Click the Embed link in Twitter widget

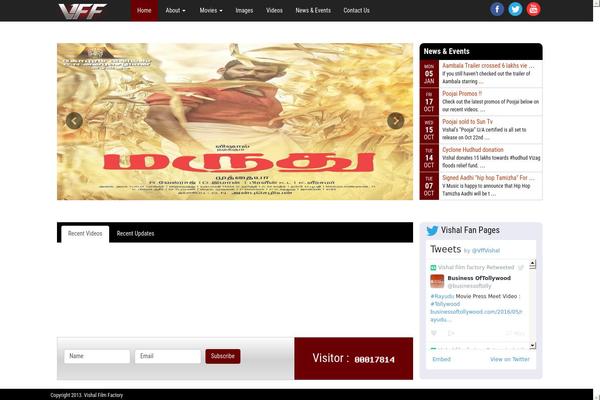click(x=441, y=359)
